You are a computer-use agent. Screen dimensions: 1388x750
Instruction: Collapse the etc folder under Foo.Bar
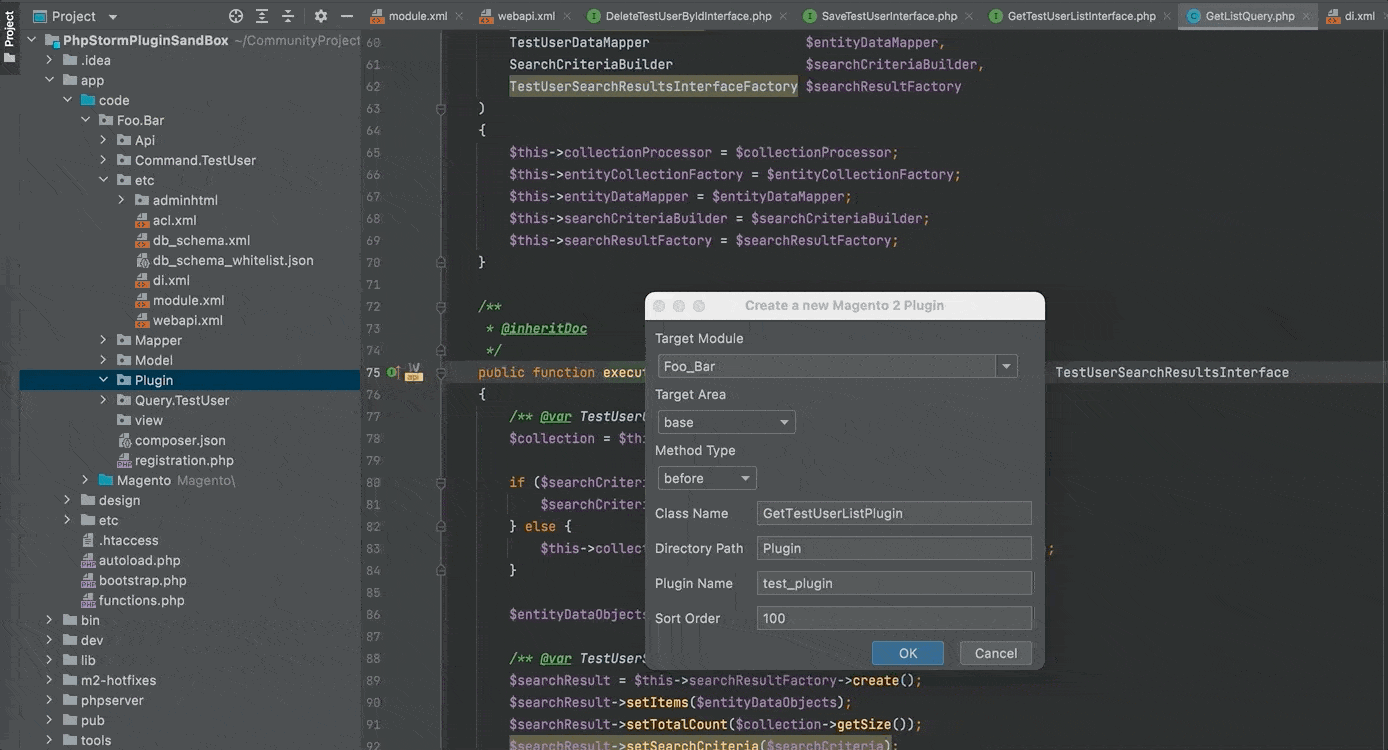pos(103,181)
